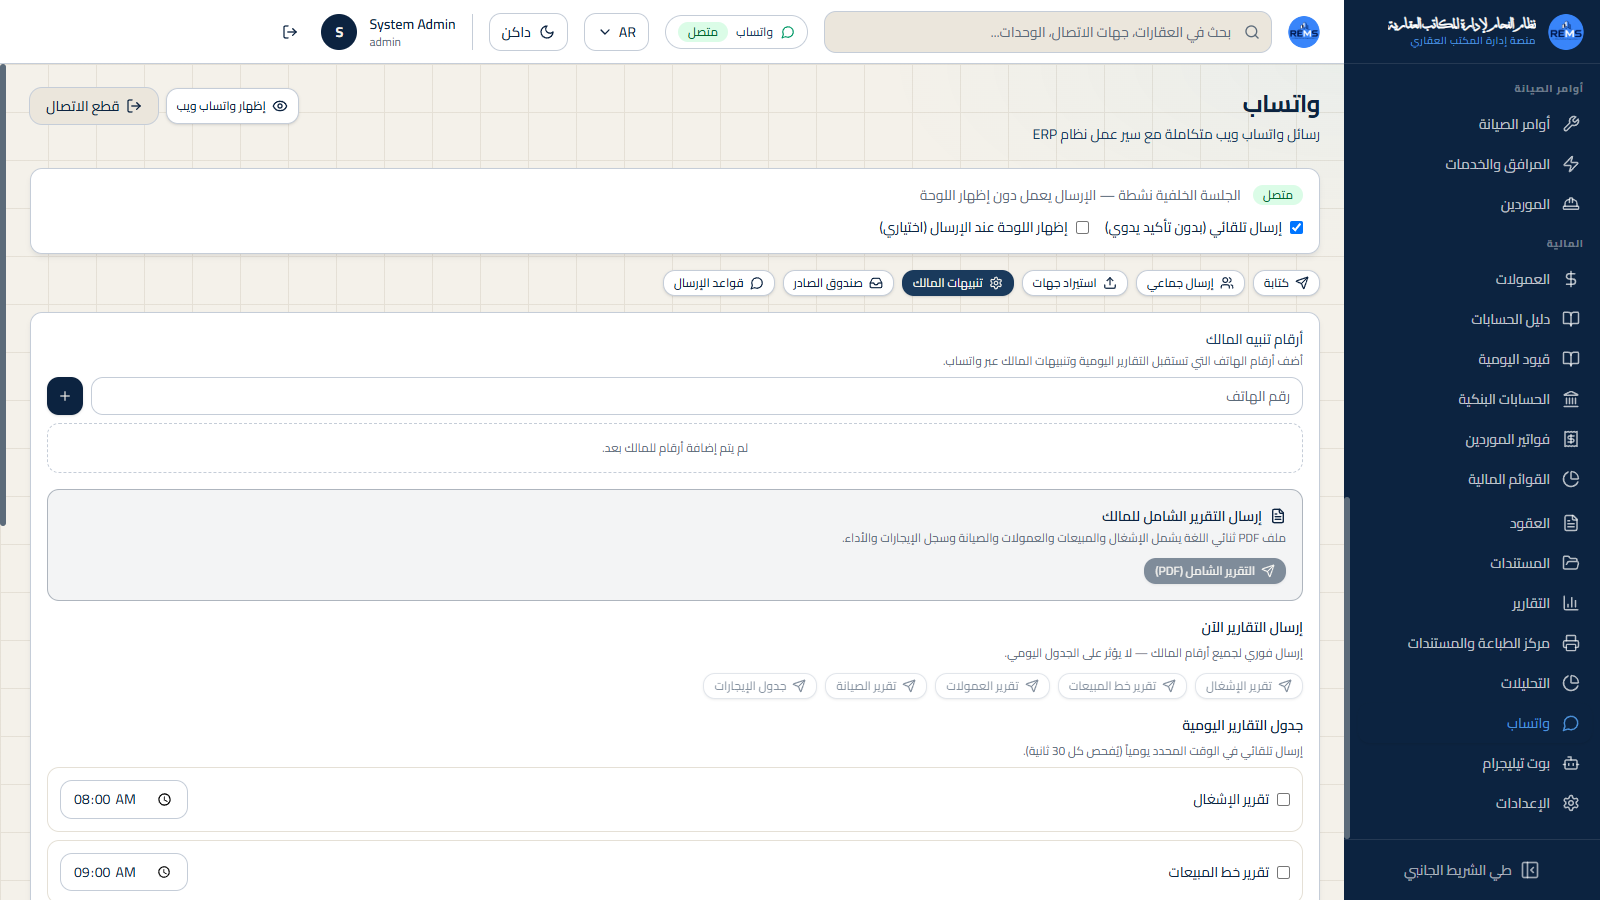
Task: Send تقرير الصيانة now button
Action: pos(876,686)
